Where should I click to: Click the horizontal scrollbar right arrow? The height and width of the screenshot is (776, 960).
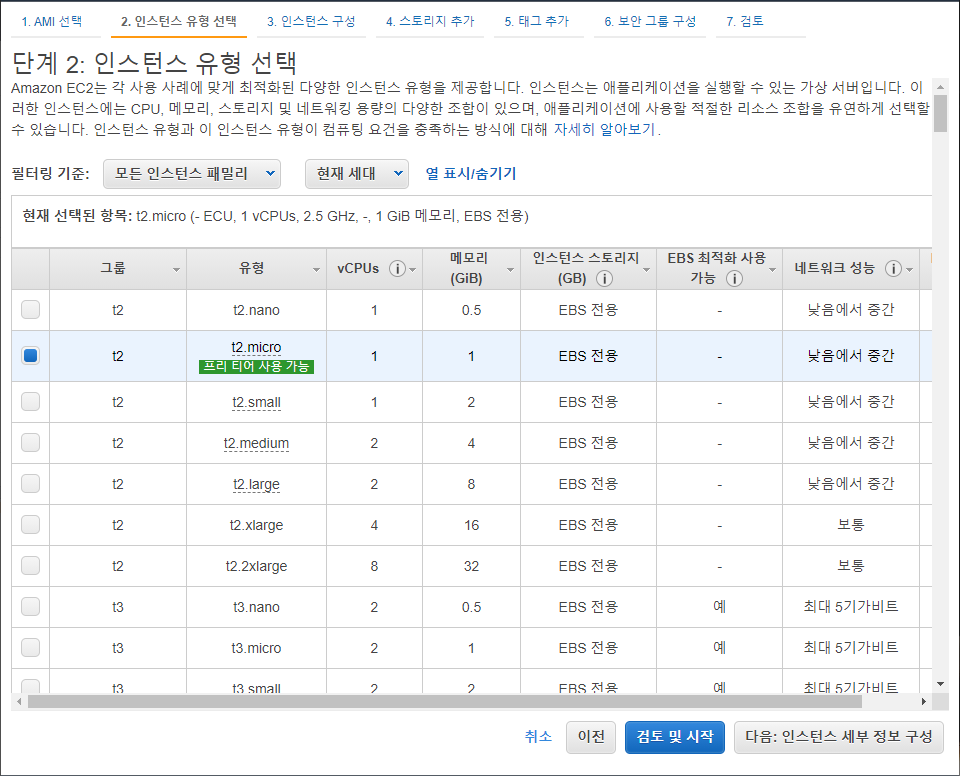924,701
